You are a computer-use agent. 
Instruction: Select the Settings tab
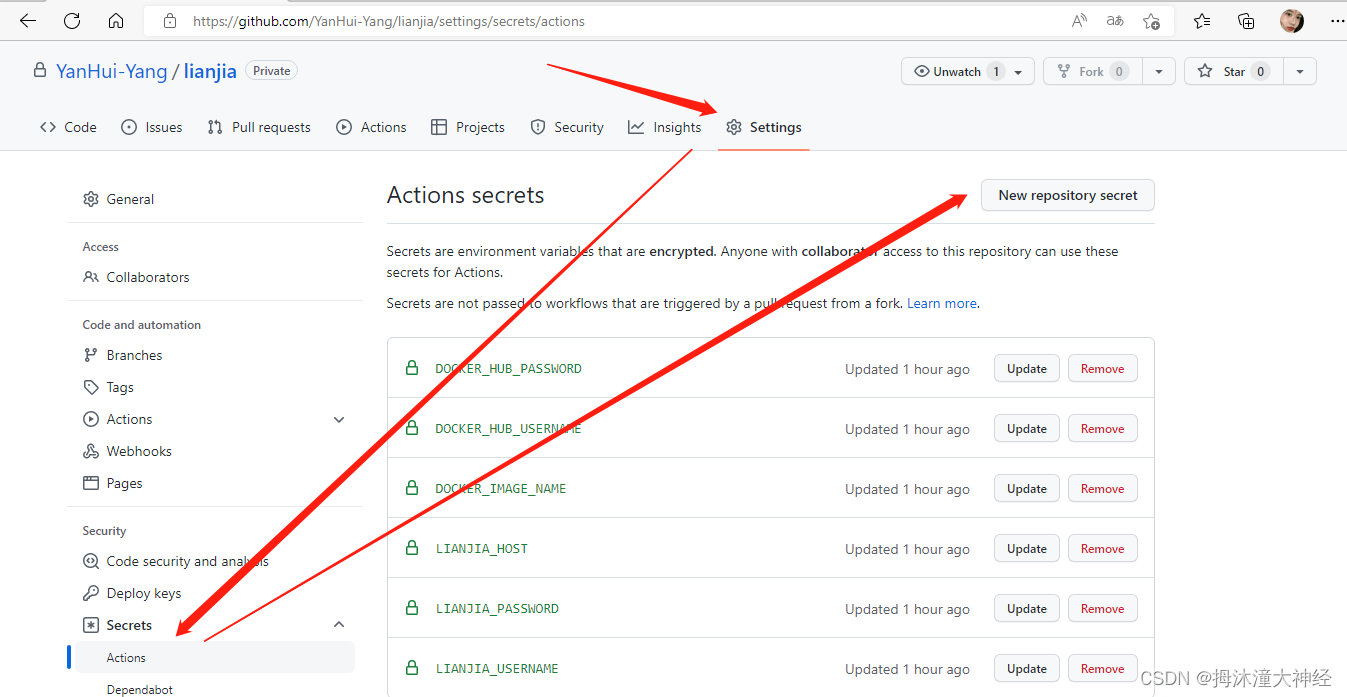(x=764, y=127)
